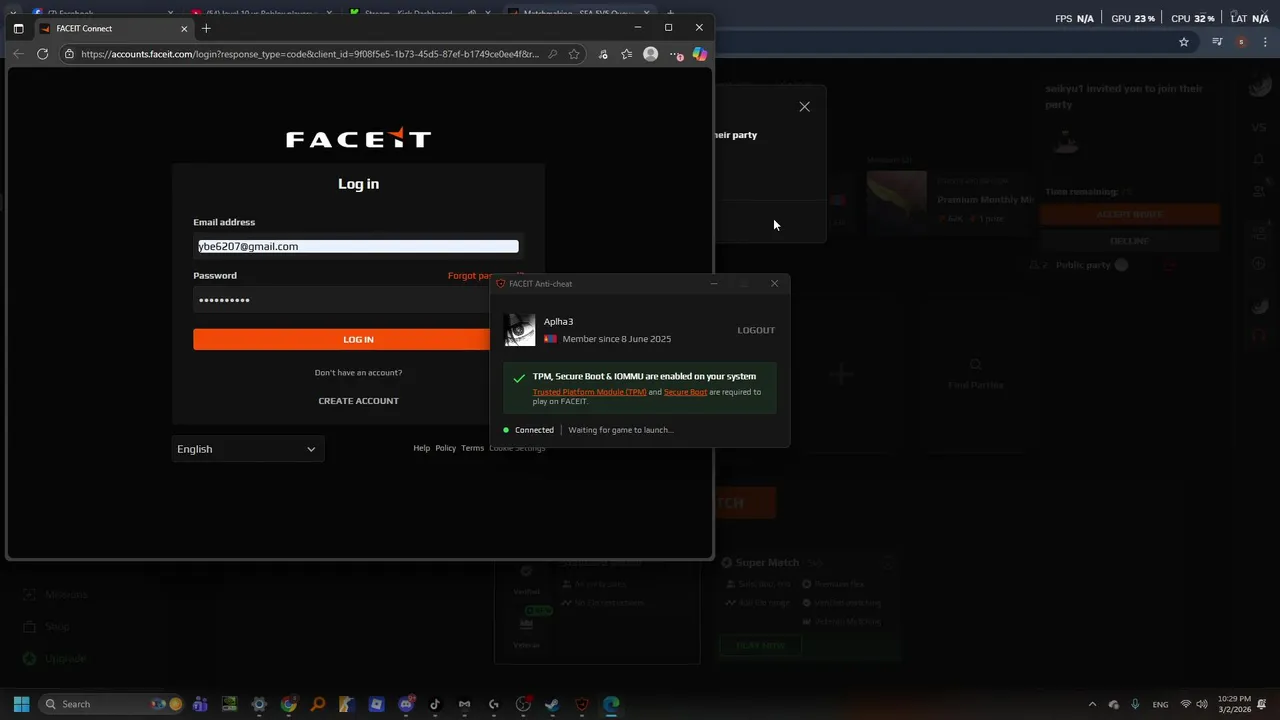Viewport: 1280px width, 720px height.
Task: Close the party invite dialog
Action: 805,107
